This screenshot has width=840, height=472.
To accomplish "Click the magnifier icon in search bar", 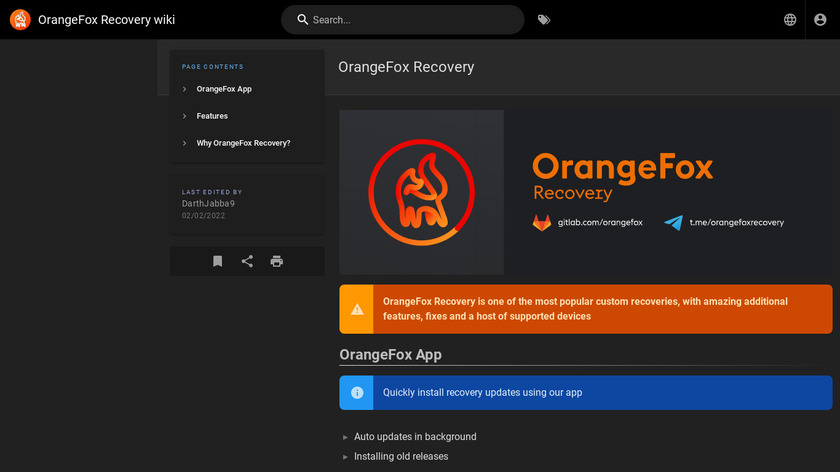I will (x=302, y=20).
